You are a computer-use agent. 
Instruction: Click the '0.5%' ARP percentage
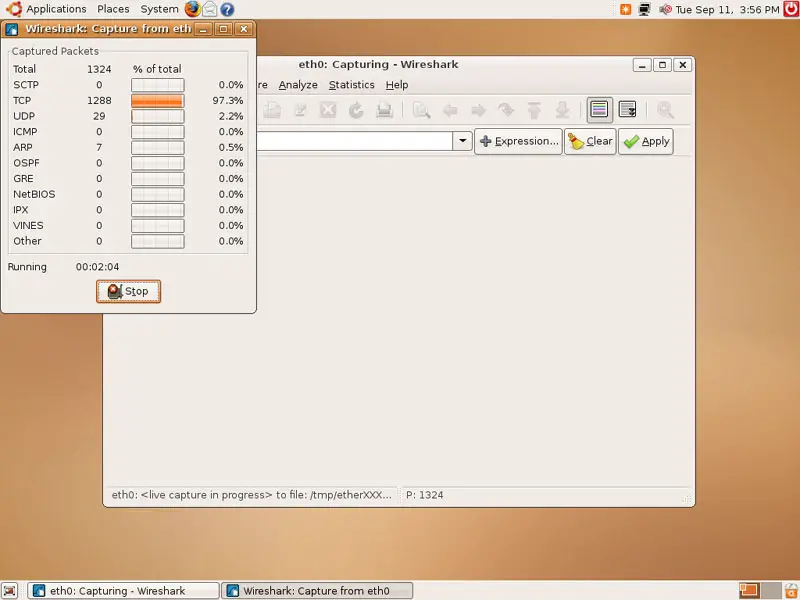click(231, 147)
